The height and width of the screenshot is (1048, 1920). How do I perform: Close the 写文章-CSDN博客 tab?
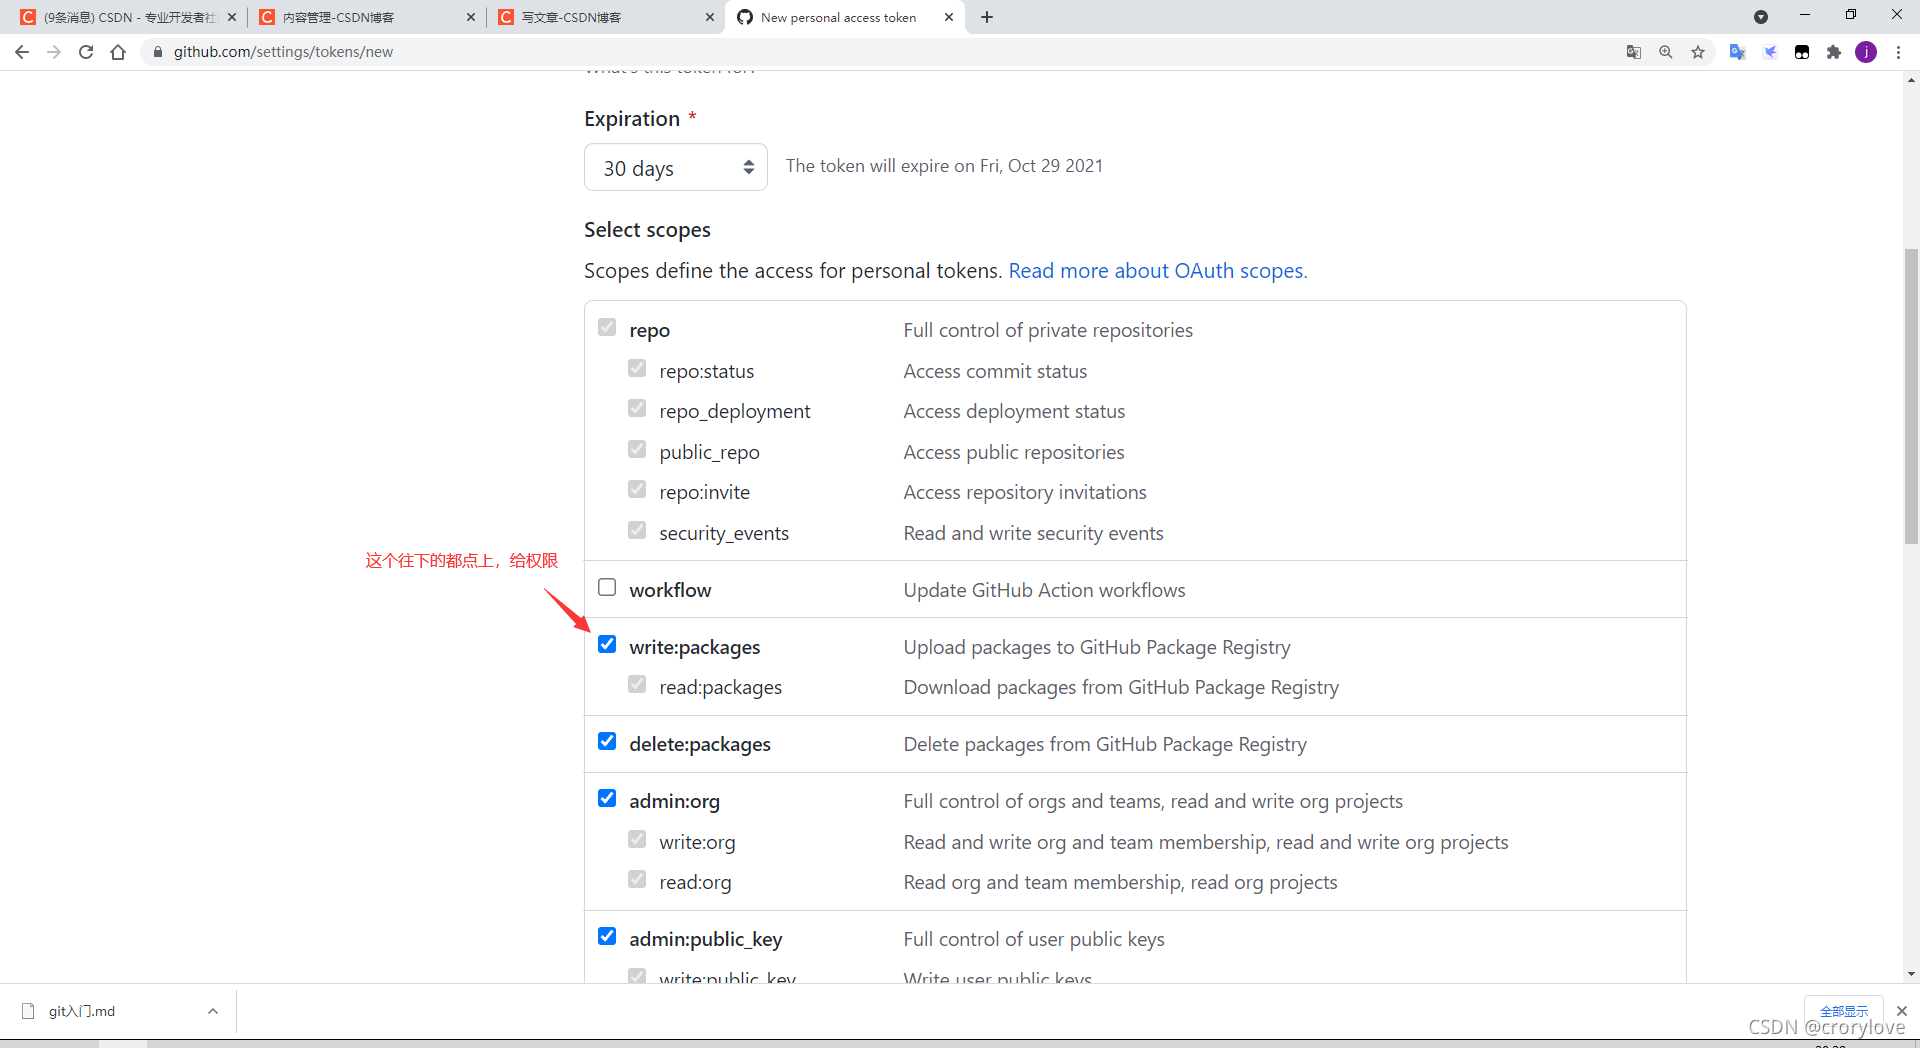pos(710,17)
